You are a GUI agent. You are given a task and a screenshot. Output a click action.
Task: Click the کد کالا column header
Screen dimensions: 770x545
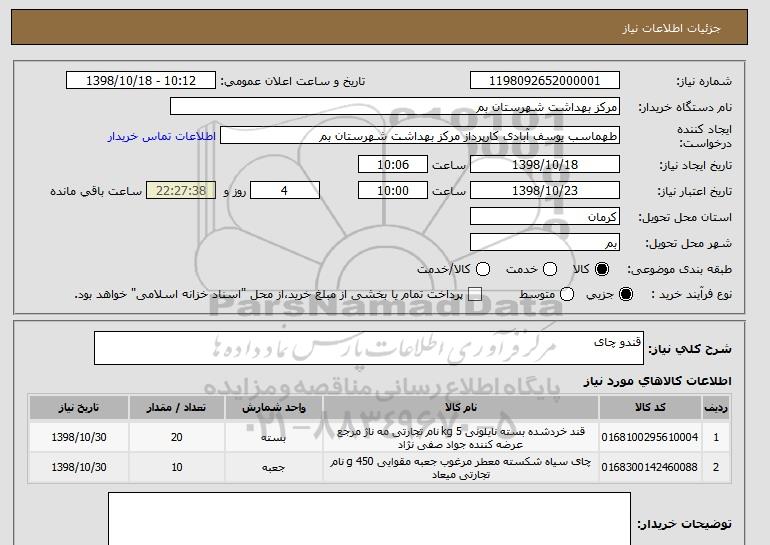[x=650, y=408]
